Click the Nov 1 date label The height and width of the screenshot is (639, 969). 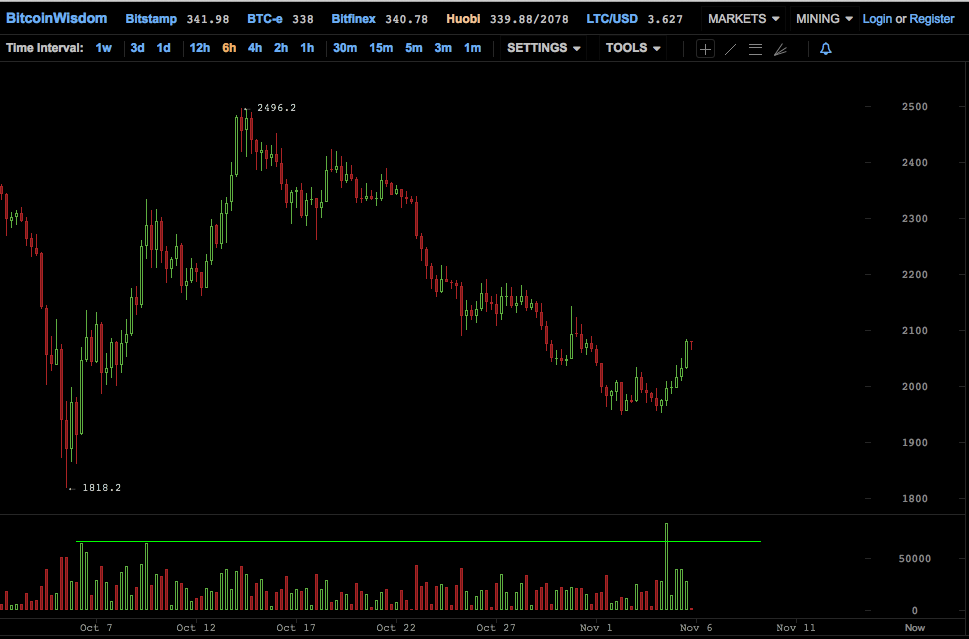pos(596,628)
